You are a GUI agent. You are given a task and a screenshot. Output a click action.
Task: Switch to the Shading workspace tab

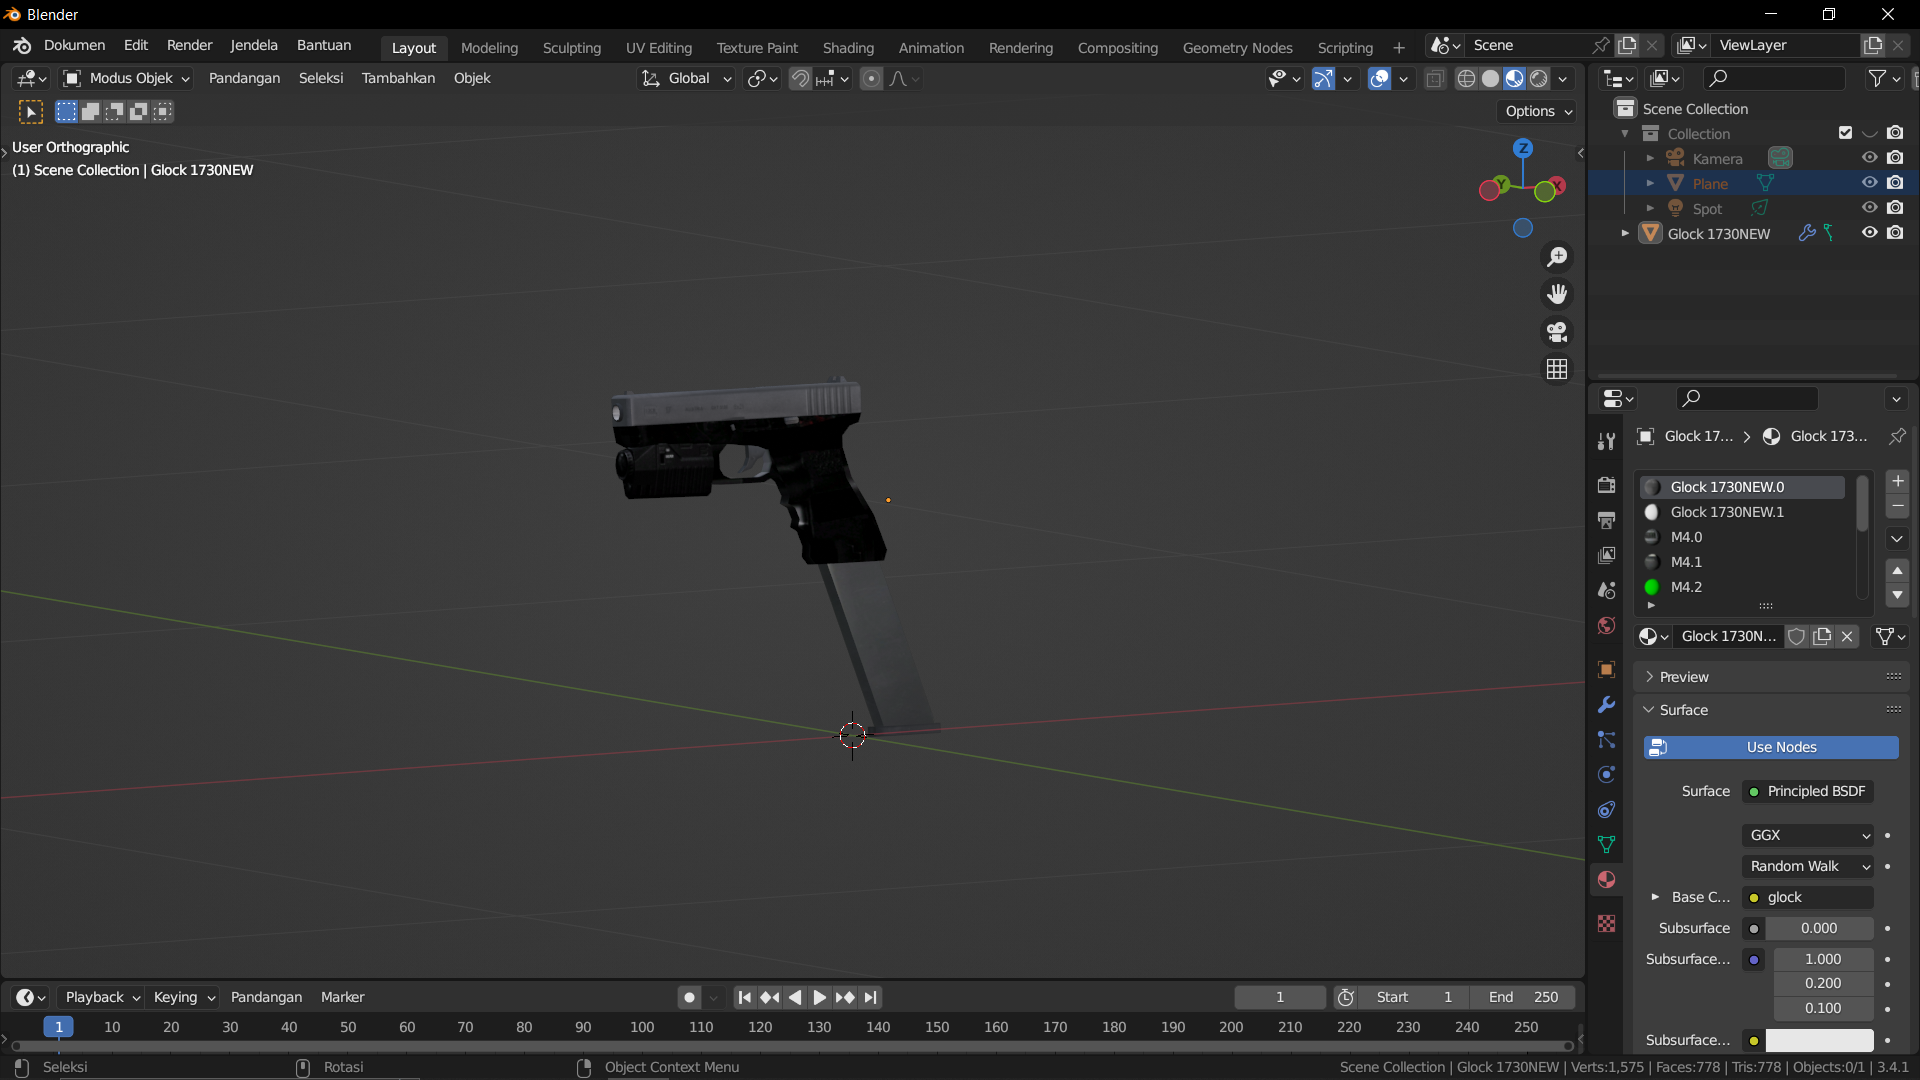click(848, 47)
